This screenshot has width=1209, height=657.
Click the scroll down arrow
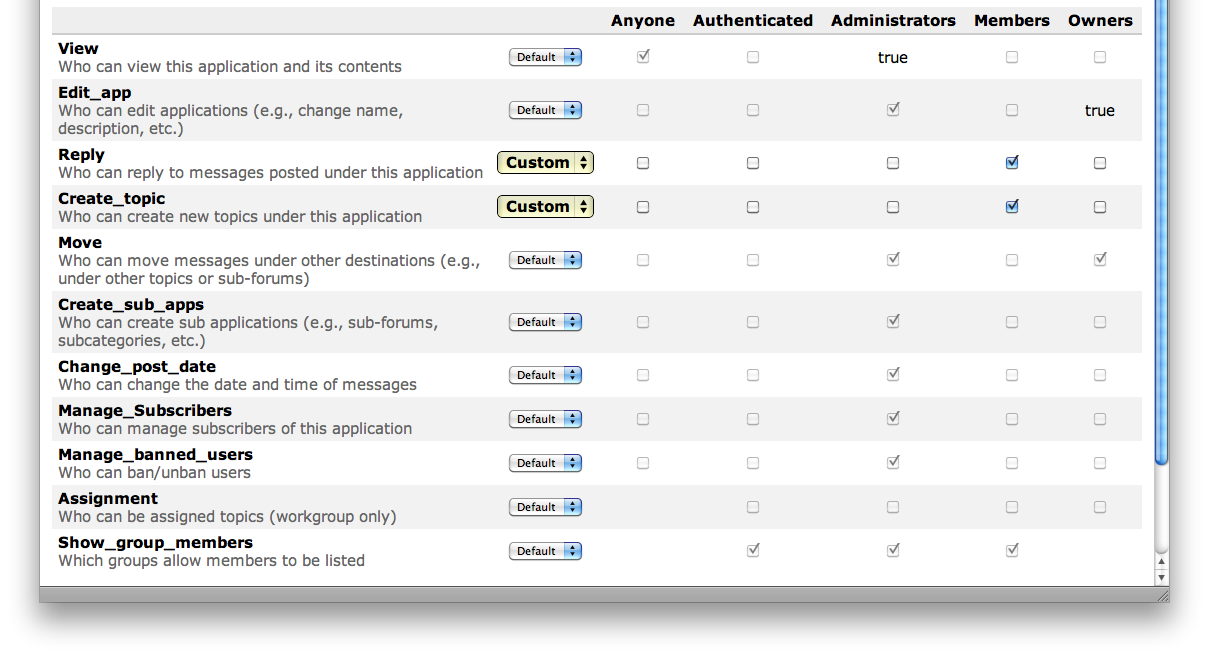[1161, 577]
